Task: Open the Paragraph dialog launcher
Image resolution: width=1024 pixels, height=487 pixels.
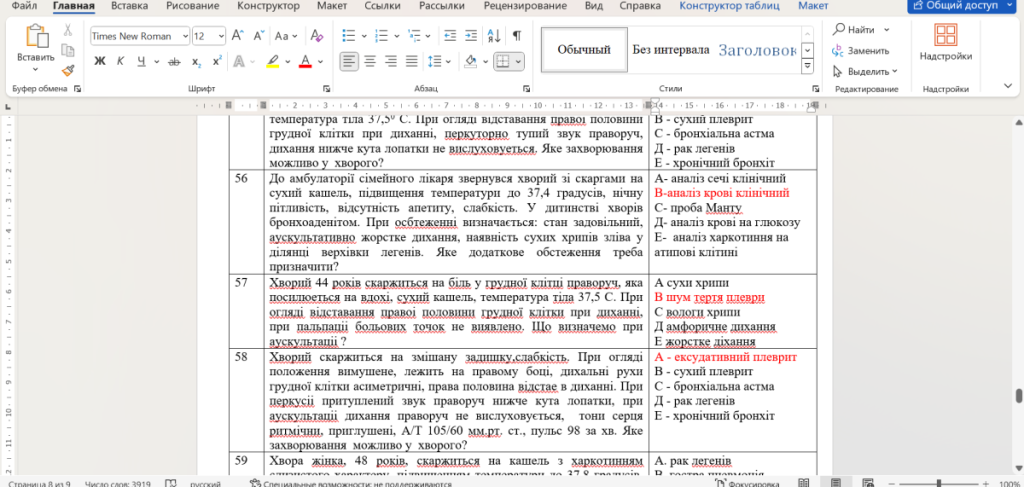Action: click(x=526, y=88)
